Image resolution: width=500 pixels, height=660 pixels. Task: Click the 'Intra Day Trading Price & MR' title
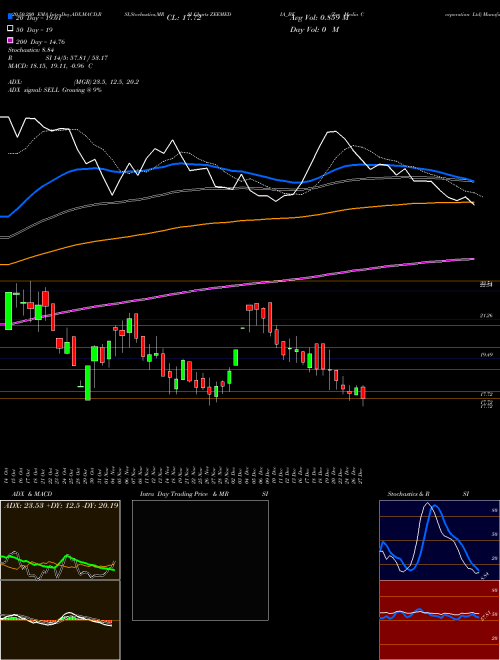pos(185,494)
